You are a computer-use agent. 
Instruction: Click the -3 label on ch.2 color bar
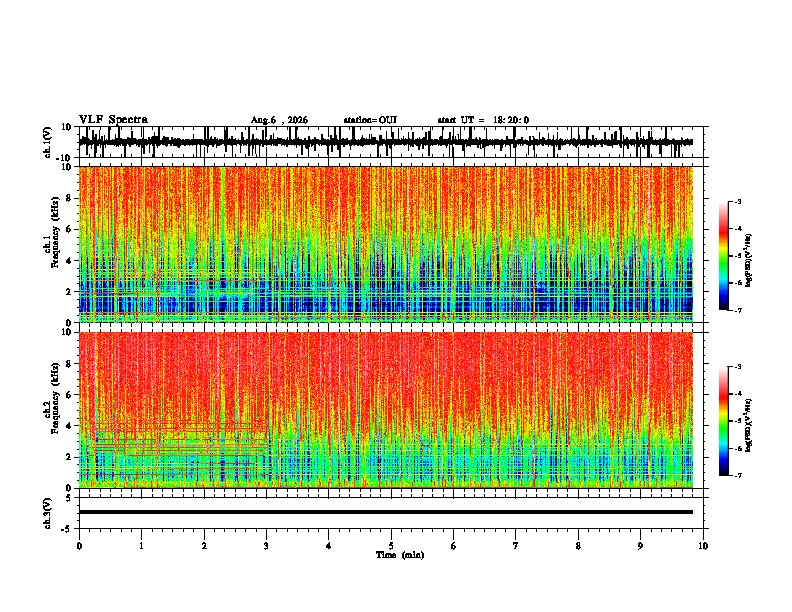pyautogui.click(x=737, y=367)
